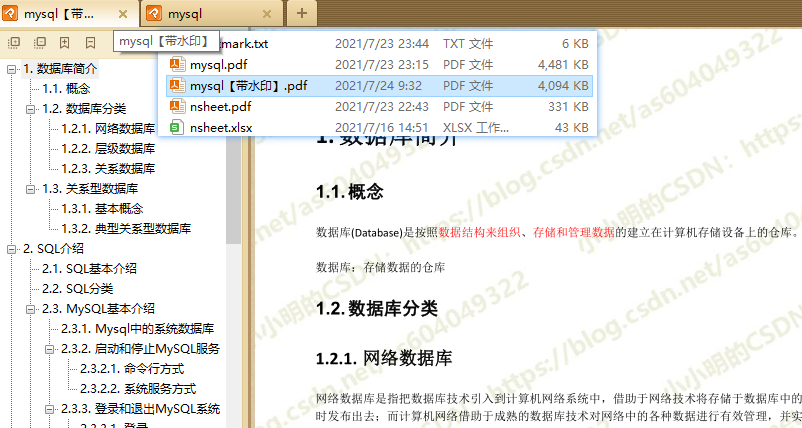
Task: Click the XLSX 工作... type cell
Action: [476, 127]
